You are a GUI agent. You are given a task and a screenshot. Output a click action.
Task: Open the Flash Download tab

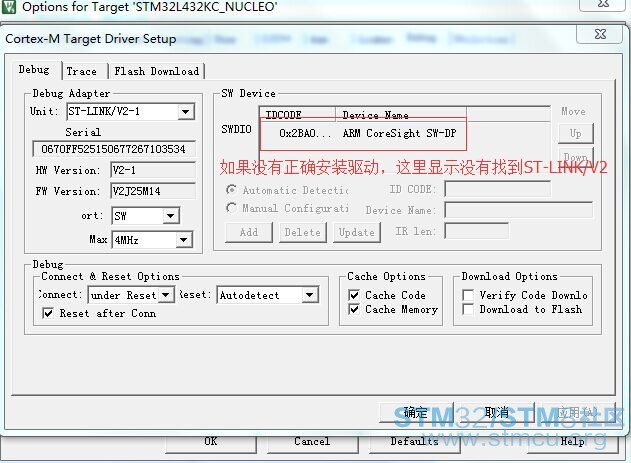[x=157, y=71]
